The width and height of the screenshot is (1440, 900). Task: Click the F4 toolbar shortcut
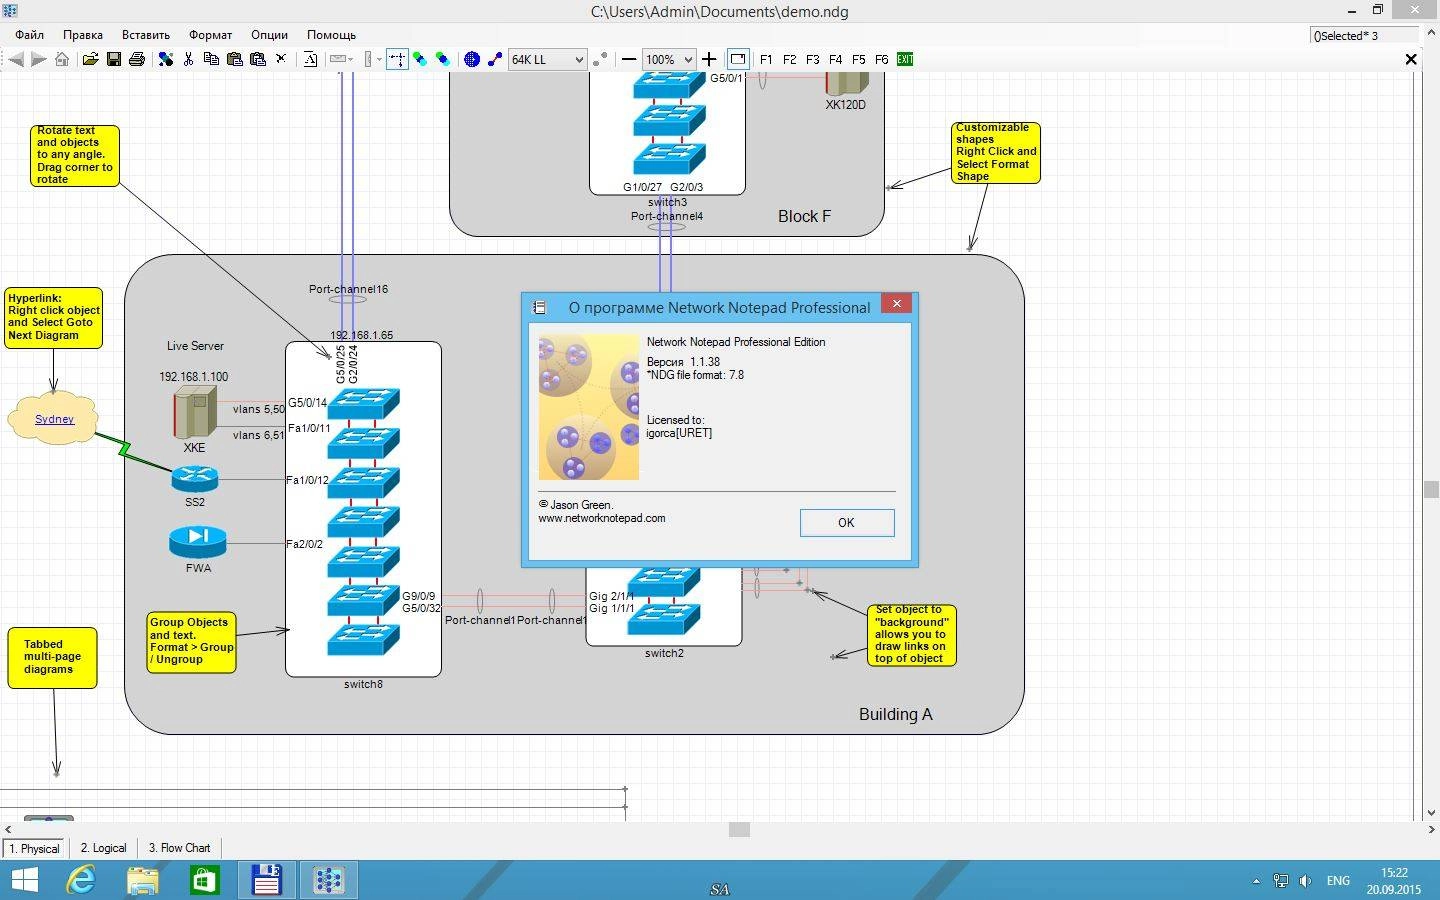point(835,60)
